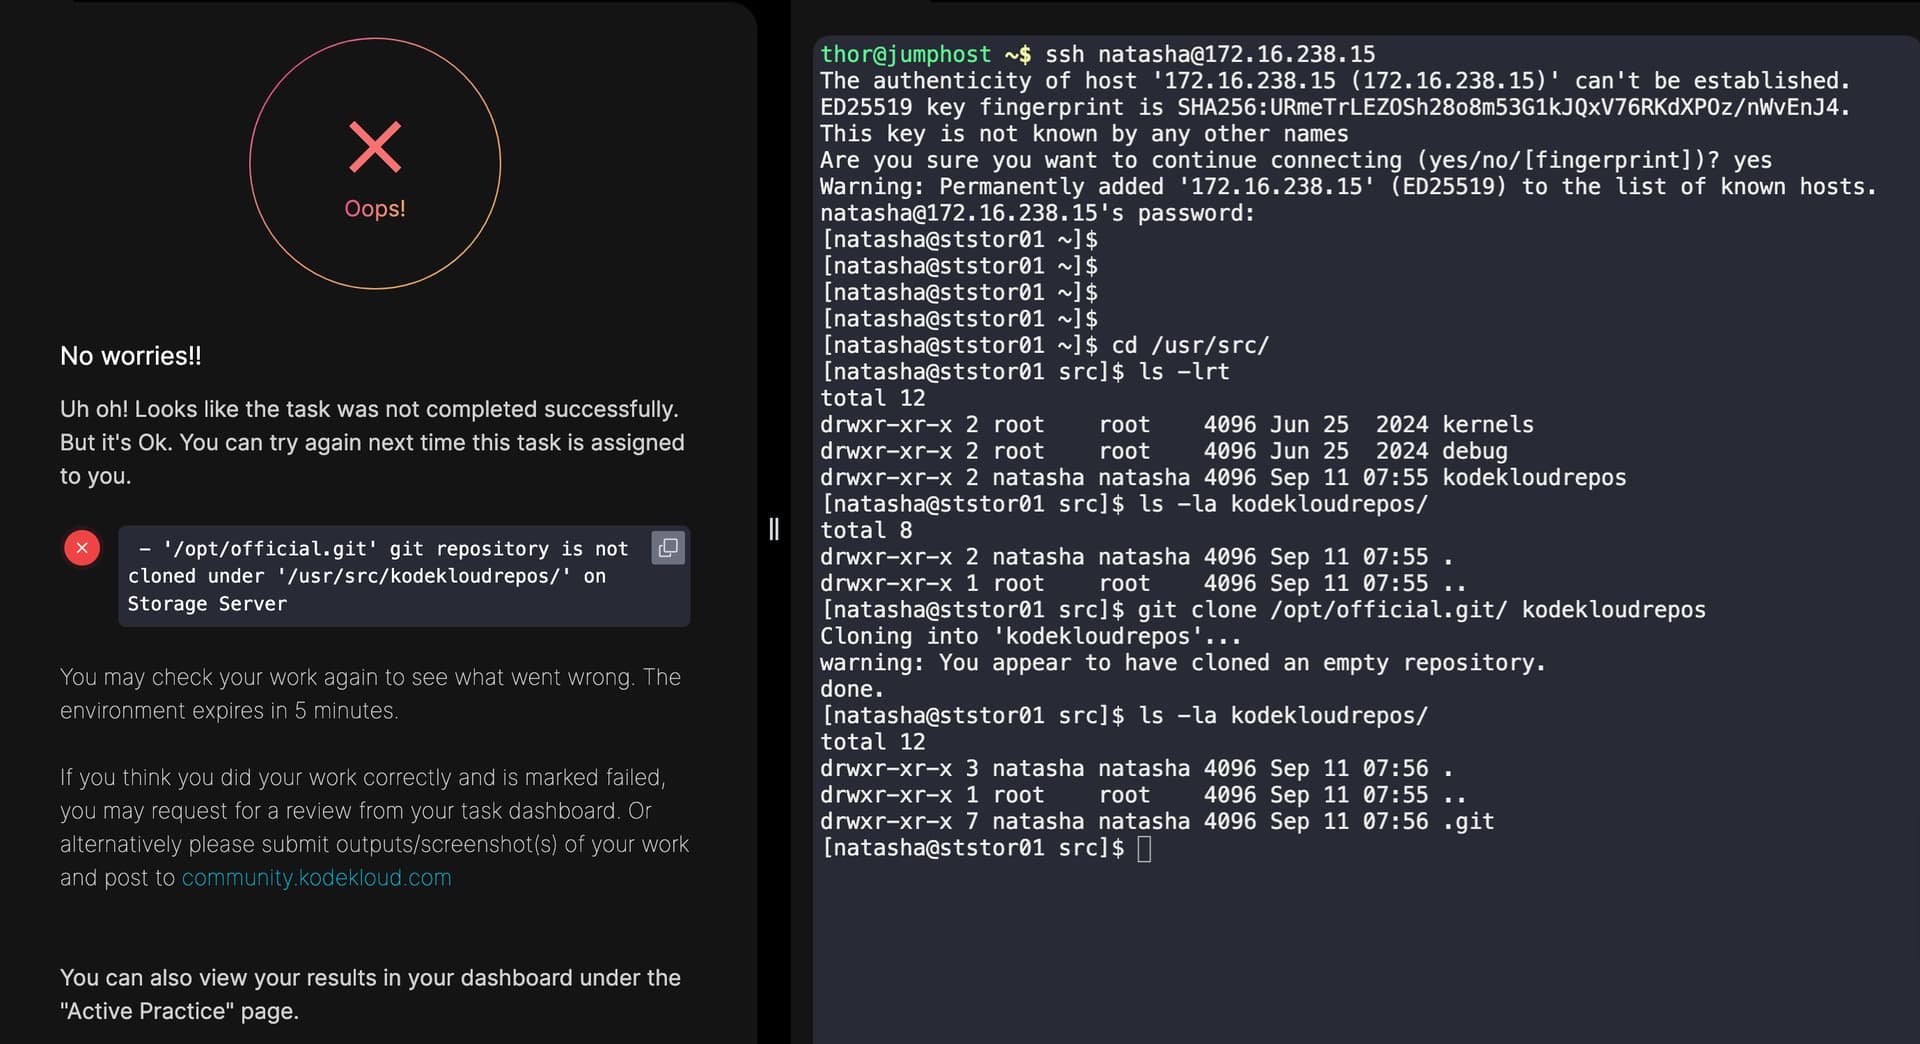Click the "No worries!!" heading
Screen dimensions: 1920x1044
[x=131, y=356]
